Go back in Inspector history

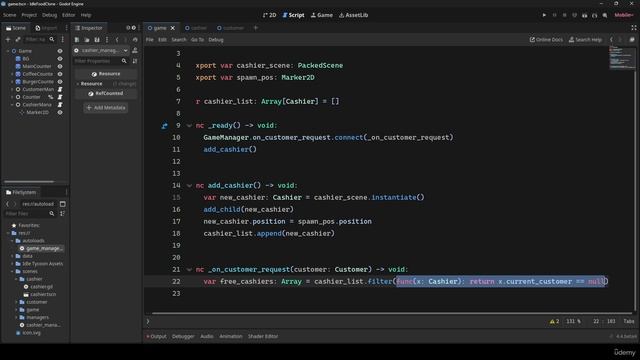point(117,40)
